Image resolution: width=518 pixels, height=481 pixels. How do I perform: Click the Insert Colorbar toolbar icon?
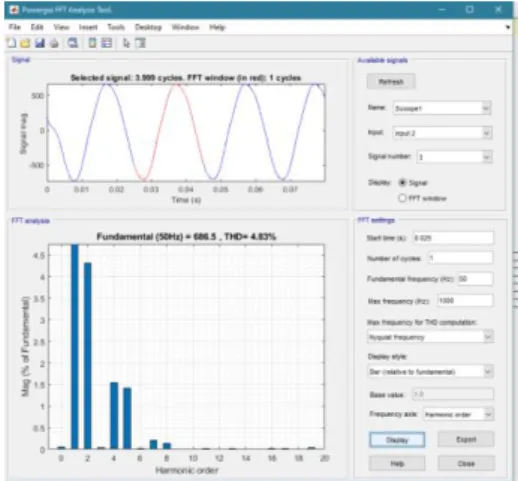tap(92, 43)
